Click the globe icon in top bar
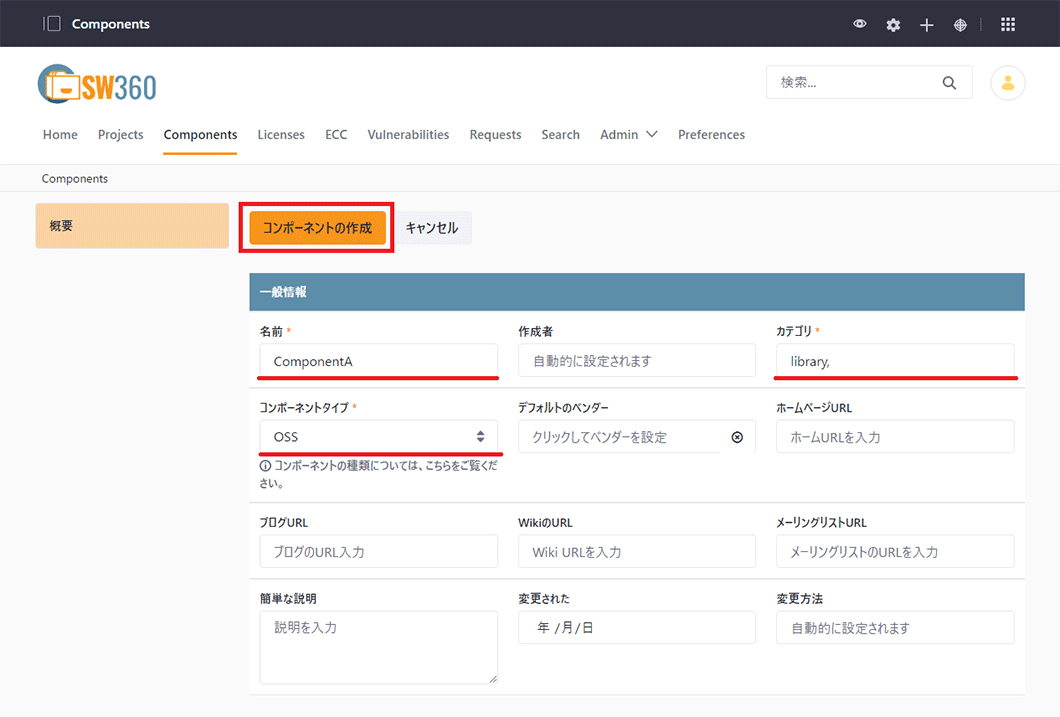The width and height of the screenshot is (1060, 717). [960, 25]
